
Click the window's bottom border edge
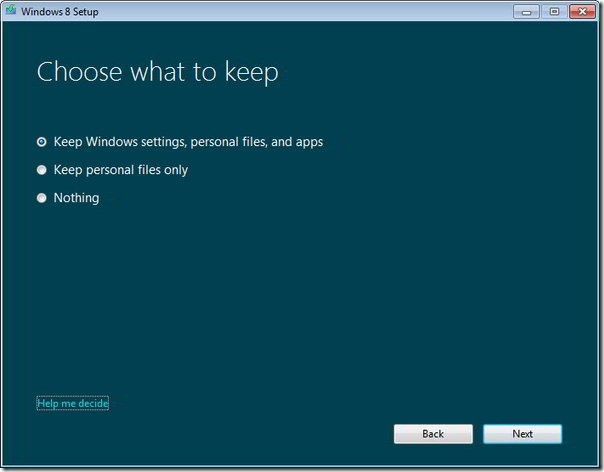coord(300,467)
